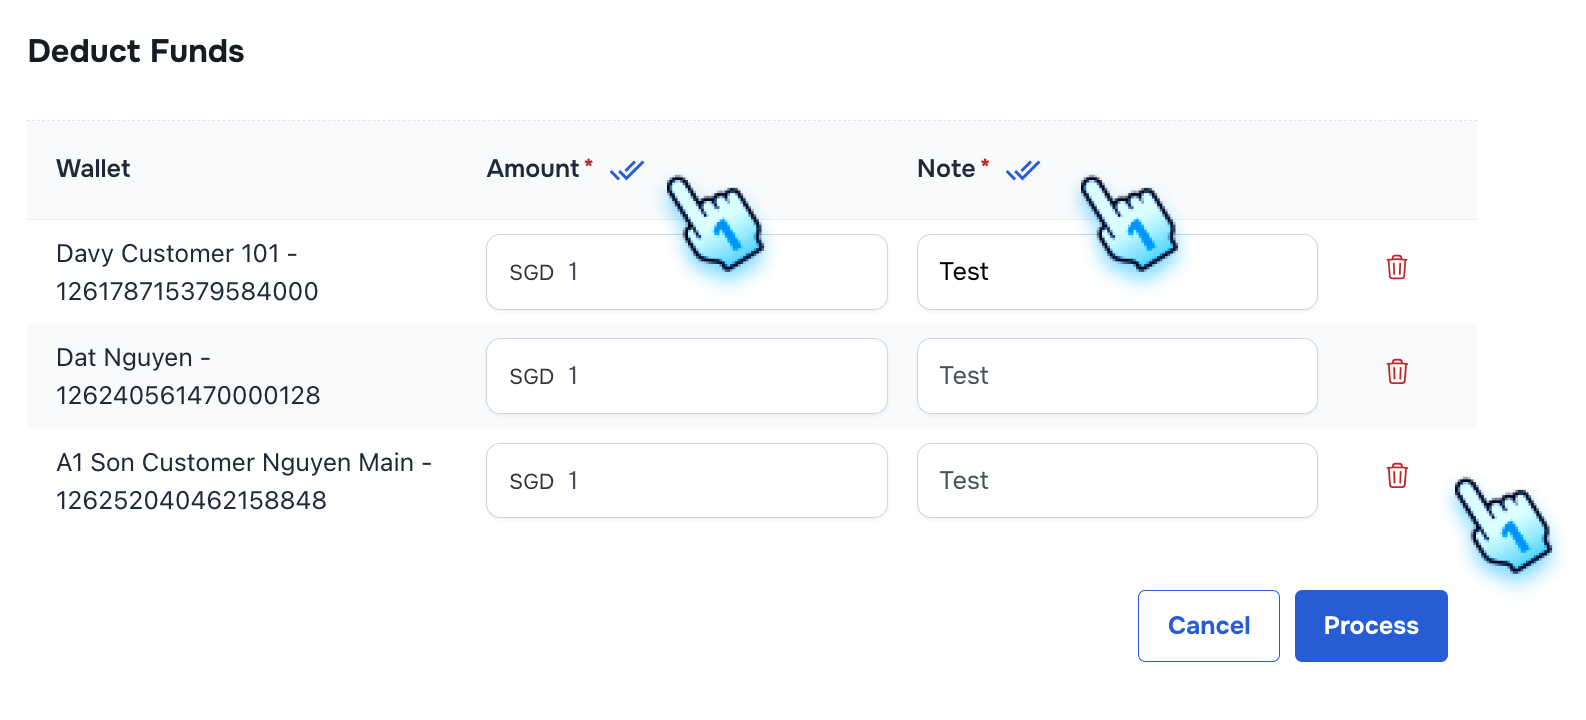Image resolution: width=1586 pixels, height=720 pixels.
Task: Delete the Davy Customer 101 wallet row
Action: pyautogui.click(x=1396, y=268)
